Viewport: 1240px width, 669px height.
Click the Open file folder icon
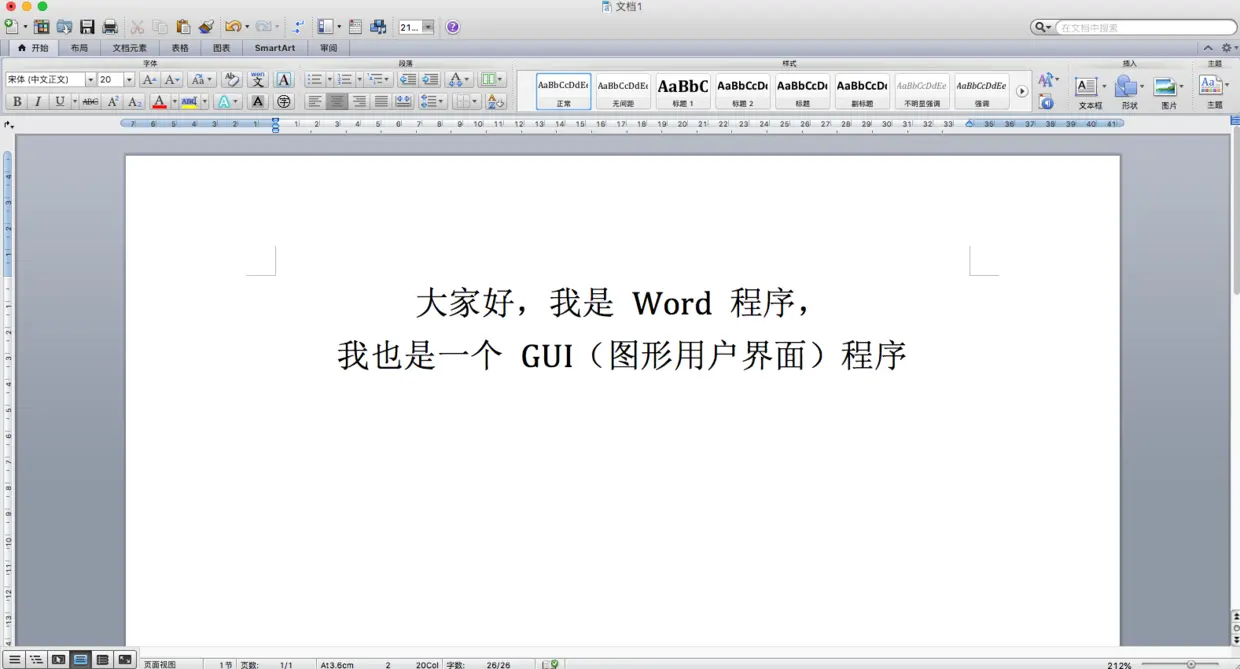point(64,27)
